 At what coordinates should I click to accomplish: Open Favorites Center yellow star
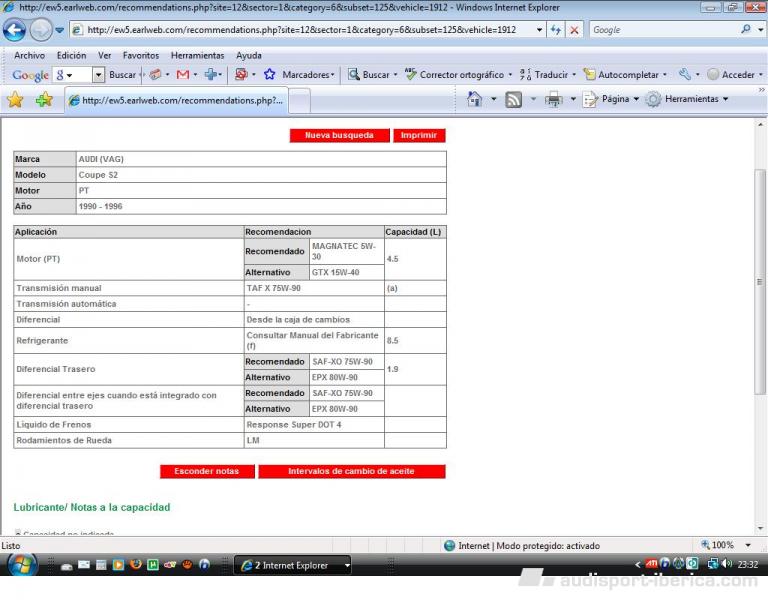[x=15, y=100]
